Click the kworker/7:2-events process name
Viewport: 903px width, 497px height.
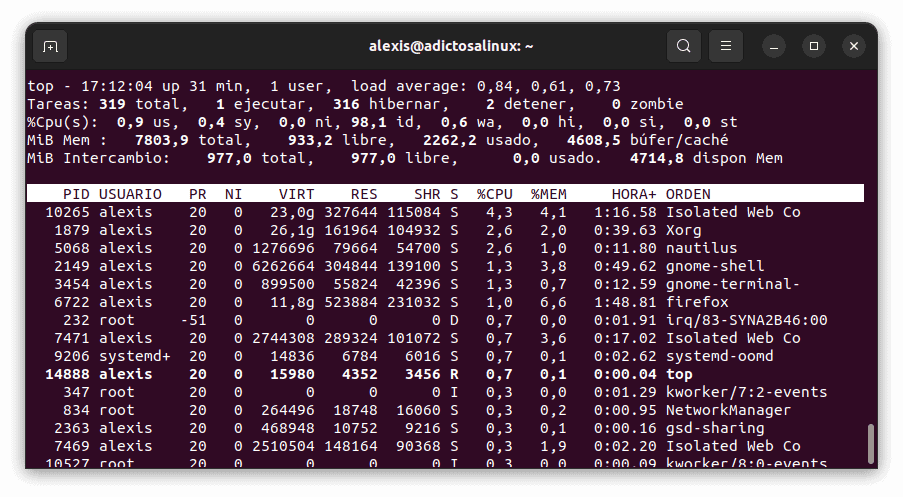click(746, 392)
